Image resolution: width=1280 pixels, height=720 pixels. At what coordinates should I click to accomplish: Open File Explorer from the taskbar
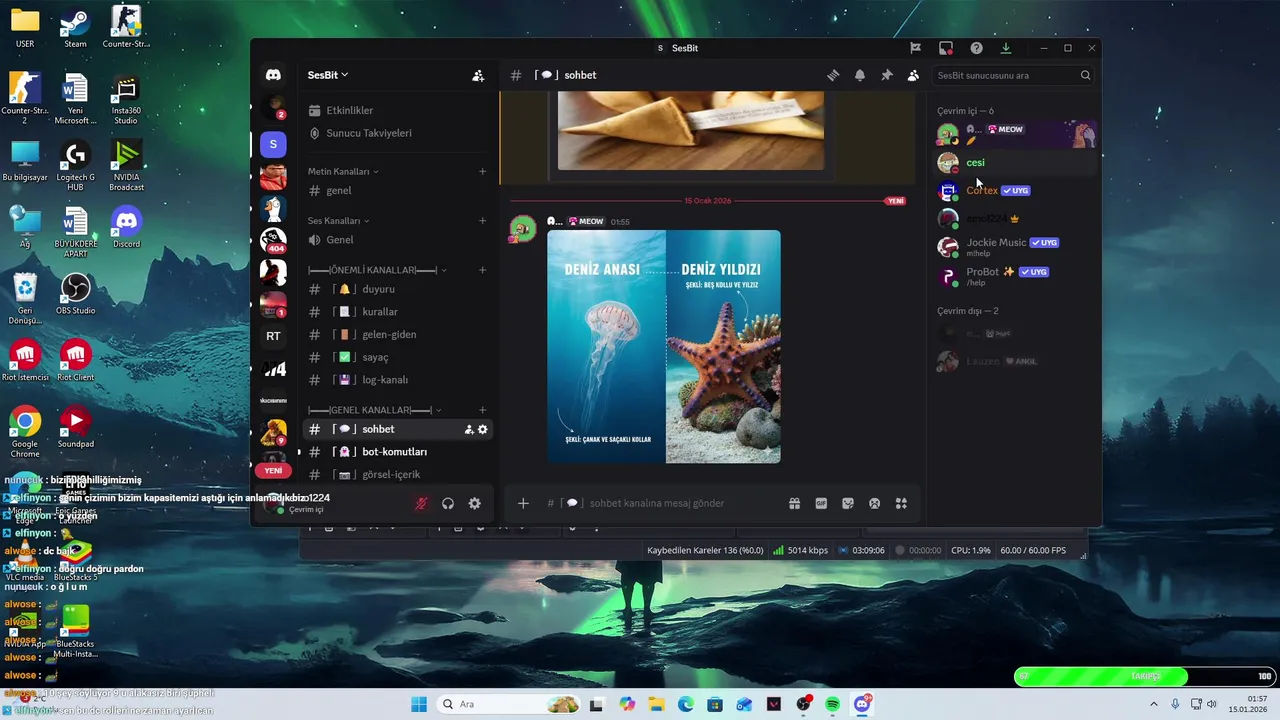coord(656,704)
